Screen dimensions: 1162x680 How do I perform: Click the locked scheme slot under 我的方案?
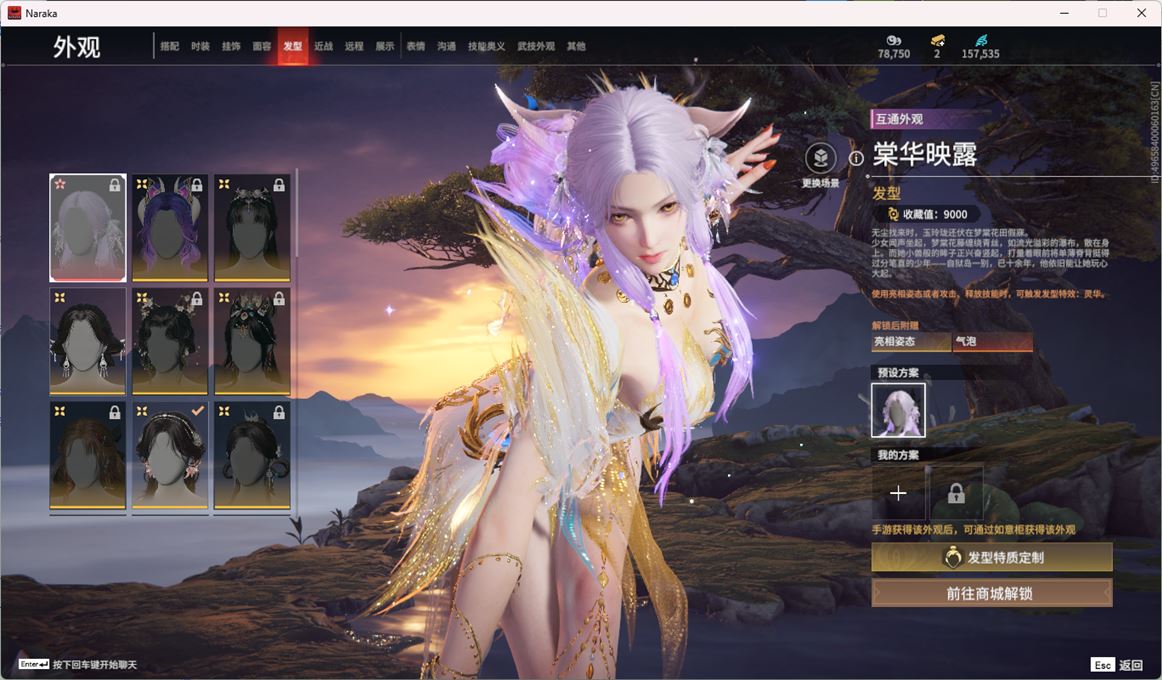pos(956,493)
